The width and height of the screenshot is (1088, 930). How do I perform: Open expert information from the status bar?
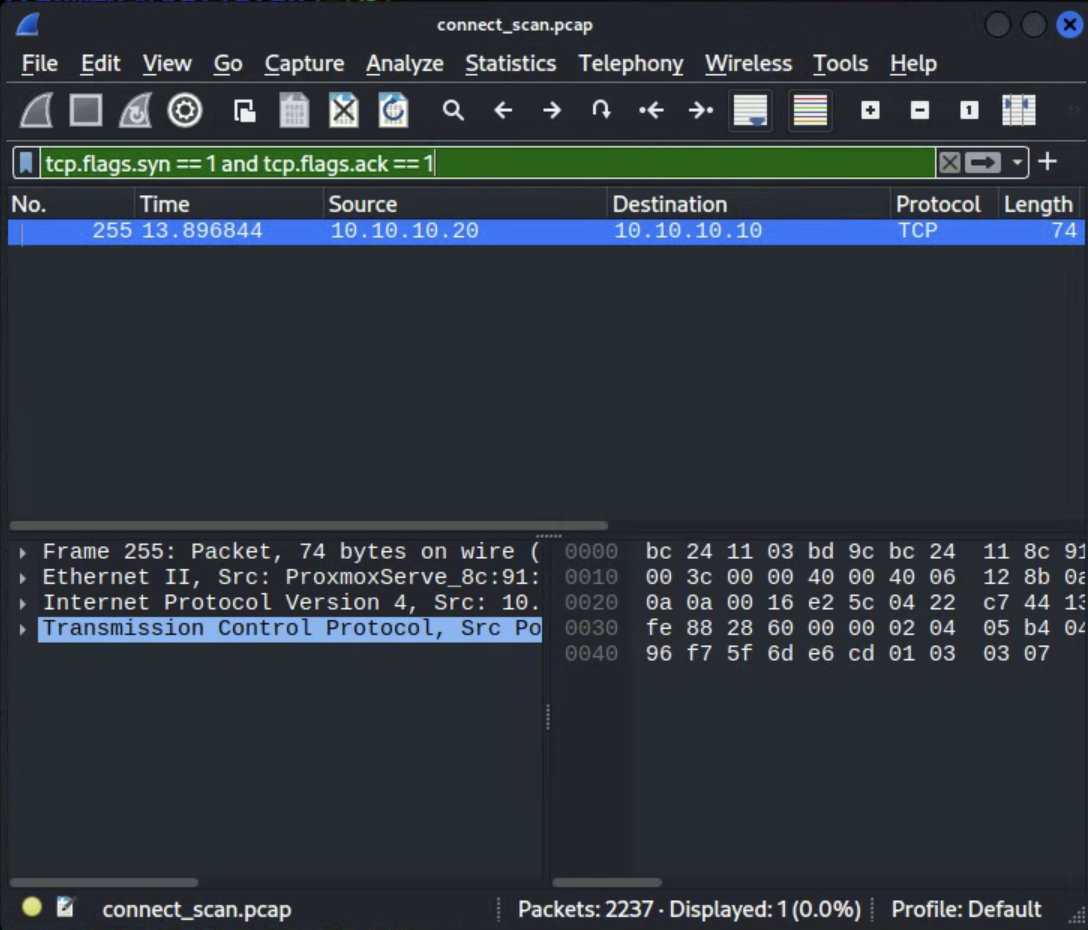31,906
